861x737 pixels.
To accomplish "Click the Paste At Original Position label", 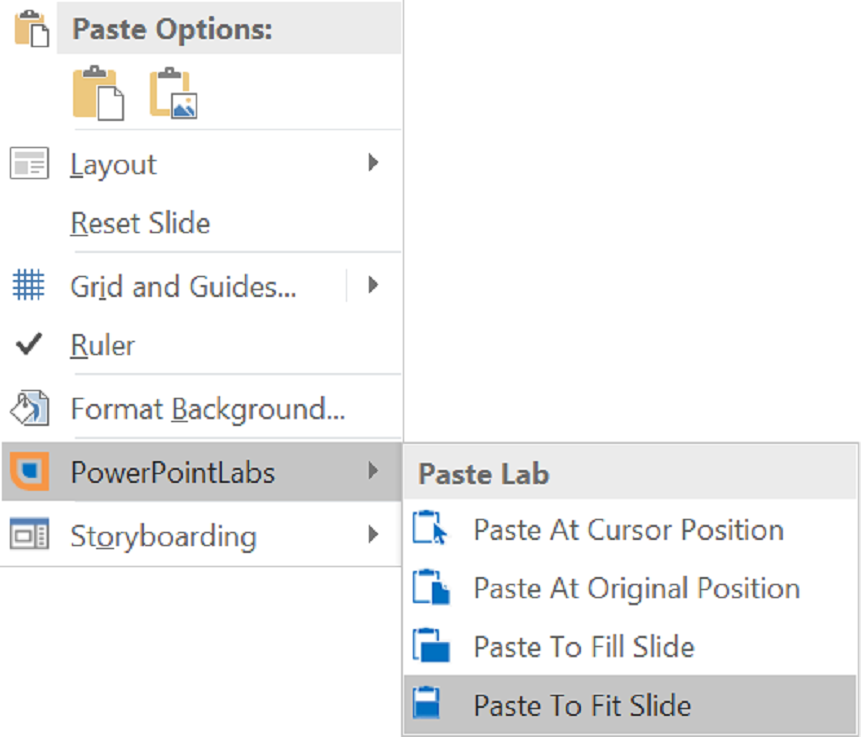I will 636,588.
